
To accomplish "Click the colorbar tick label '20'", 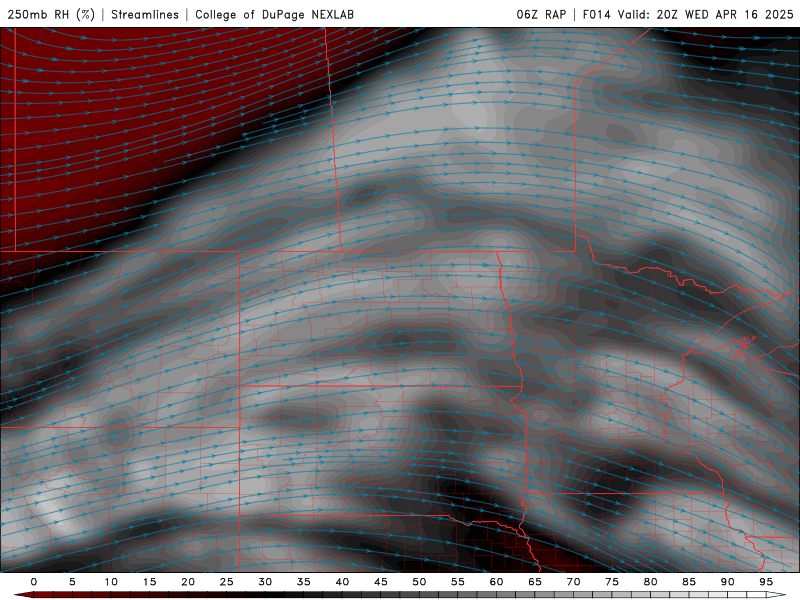I will tap(188, 582).
